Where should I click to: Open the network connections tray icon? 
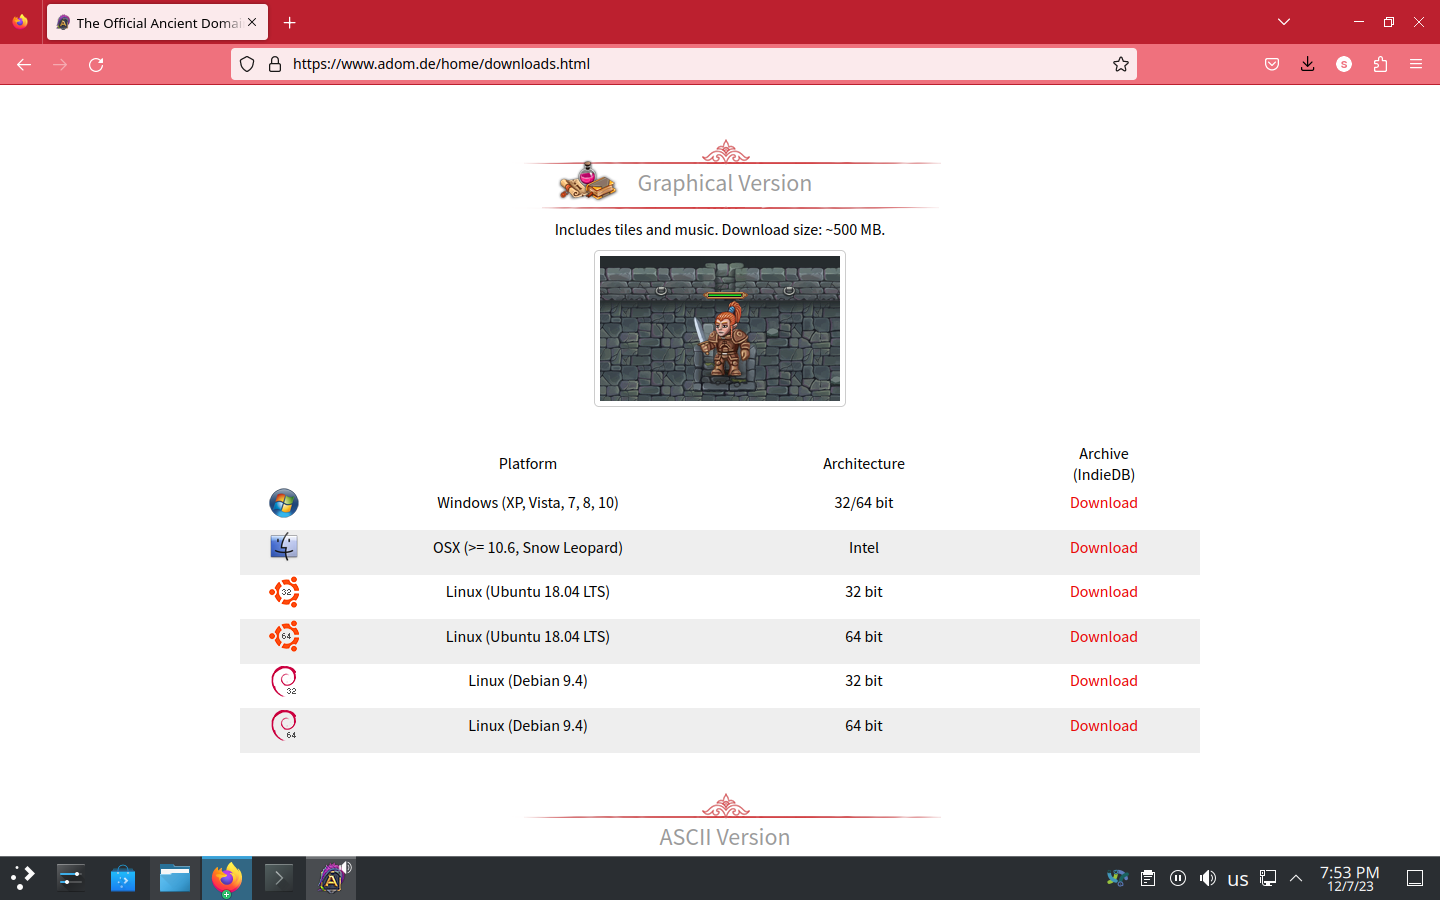click(x=1268, y=878)
